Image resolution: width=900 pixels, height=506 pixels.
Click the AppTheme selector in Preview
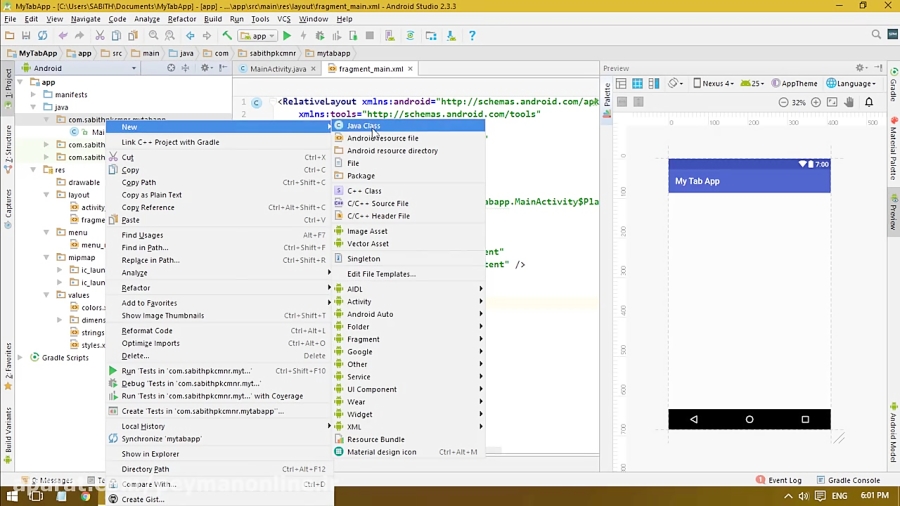[x=795, y=84]
